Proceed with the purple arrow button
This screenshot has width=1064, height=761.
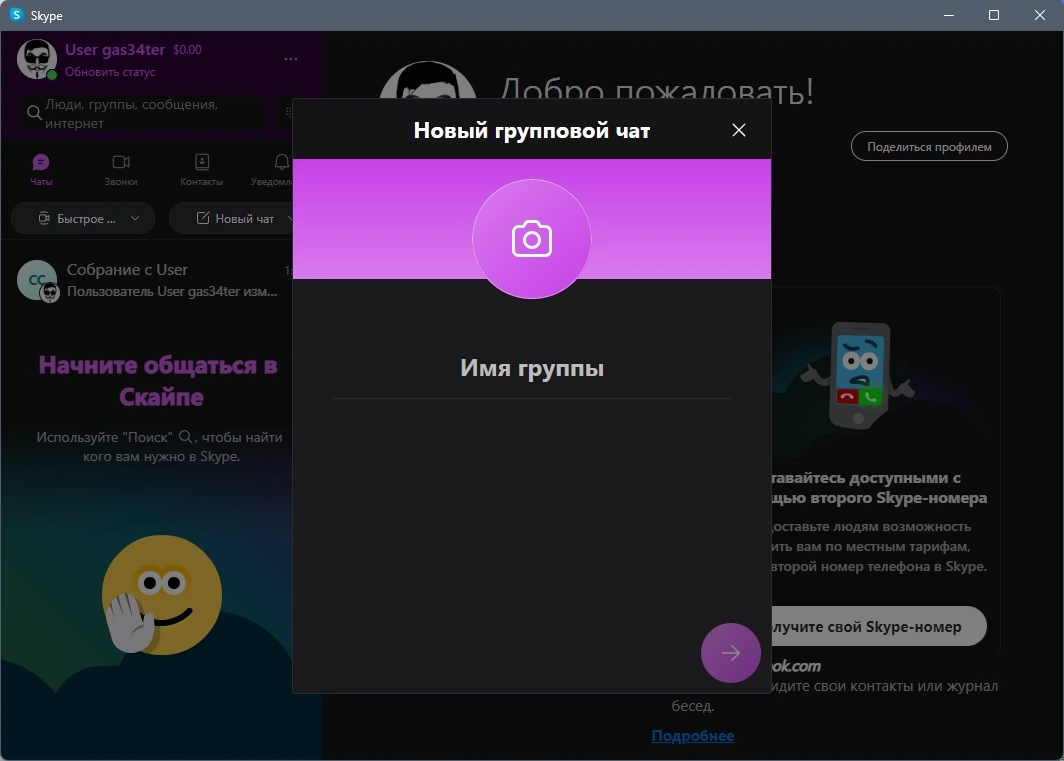[x=730, y=652]
